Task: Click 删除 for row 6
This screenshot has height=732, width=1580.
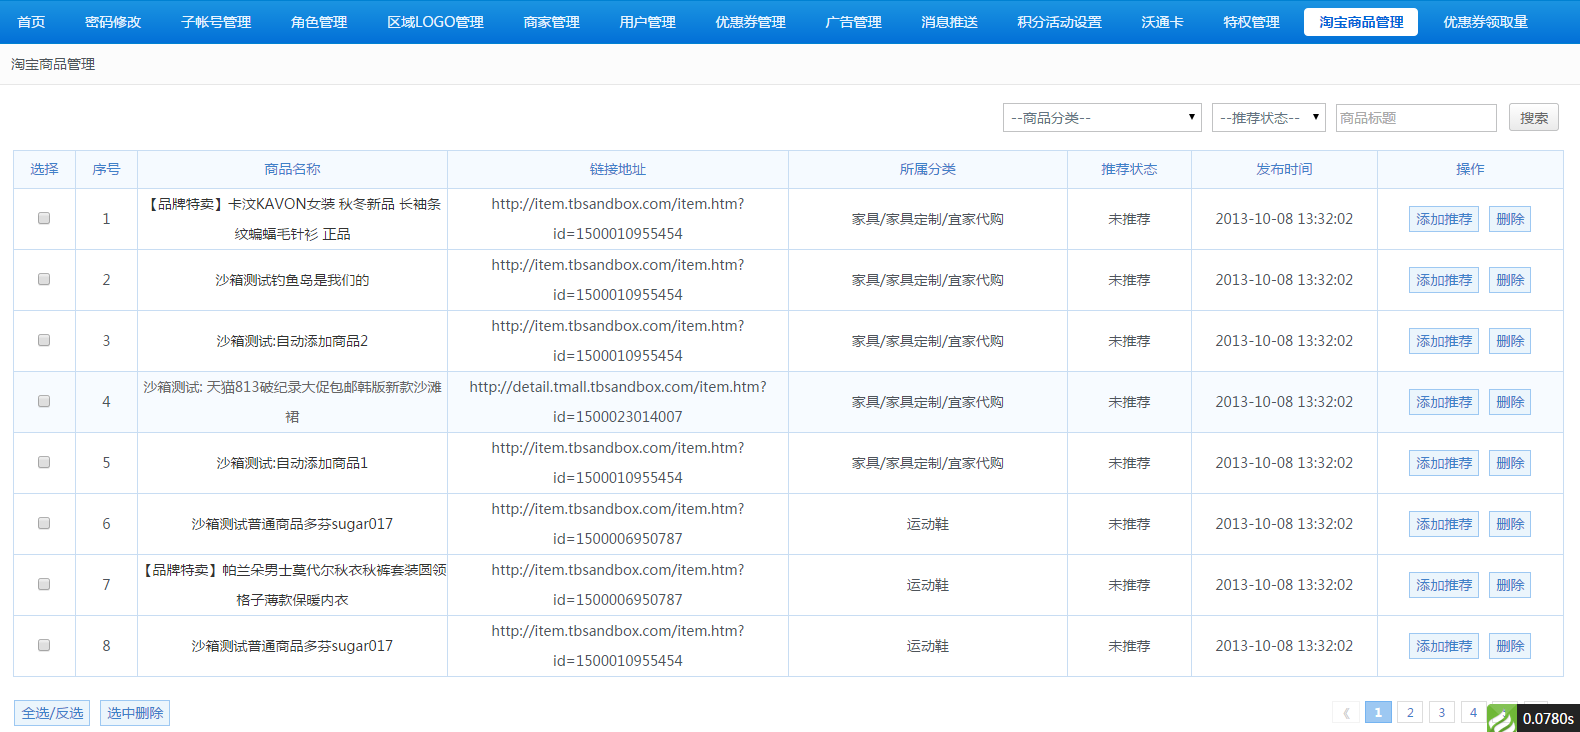Action: pos(1510,524)
